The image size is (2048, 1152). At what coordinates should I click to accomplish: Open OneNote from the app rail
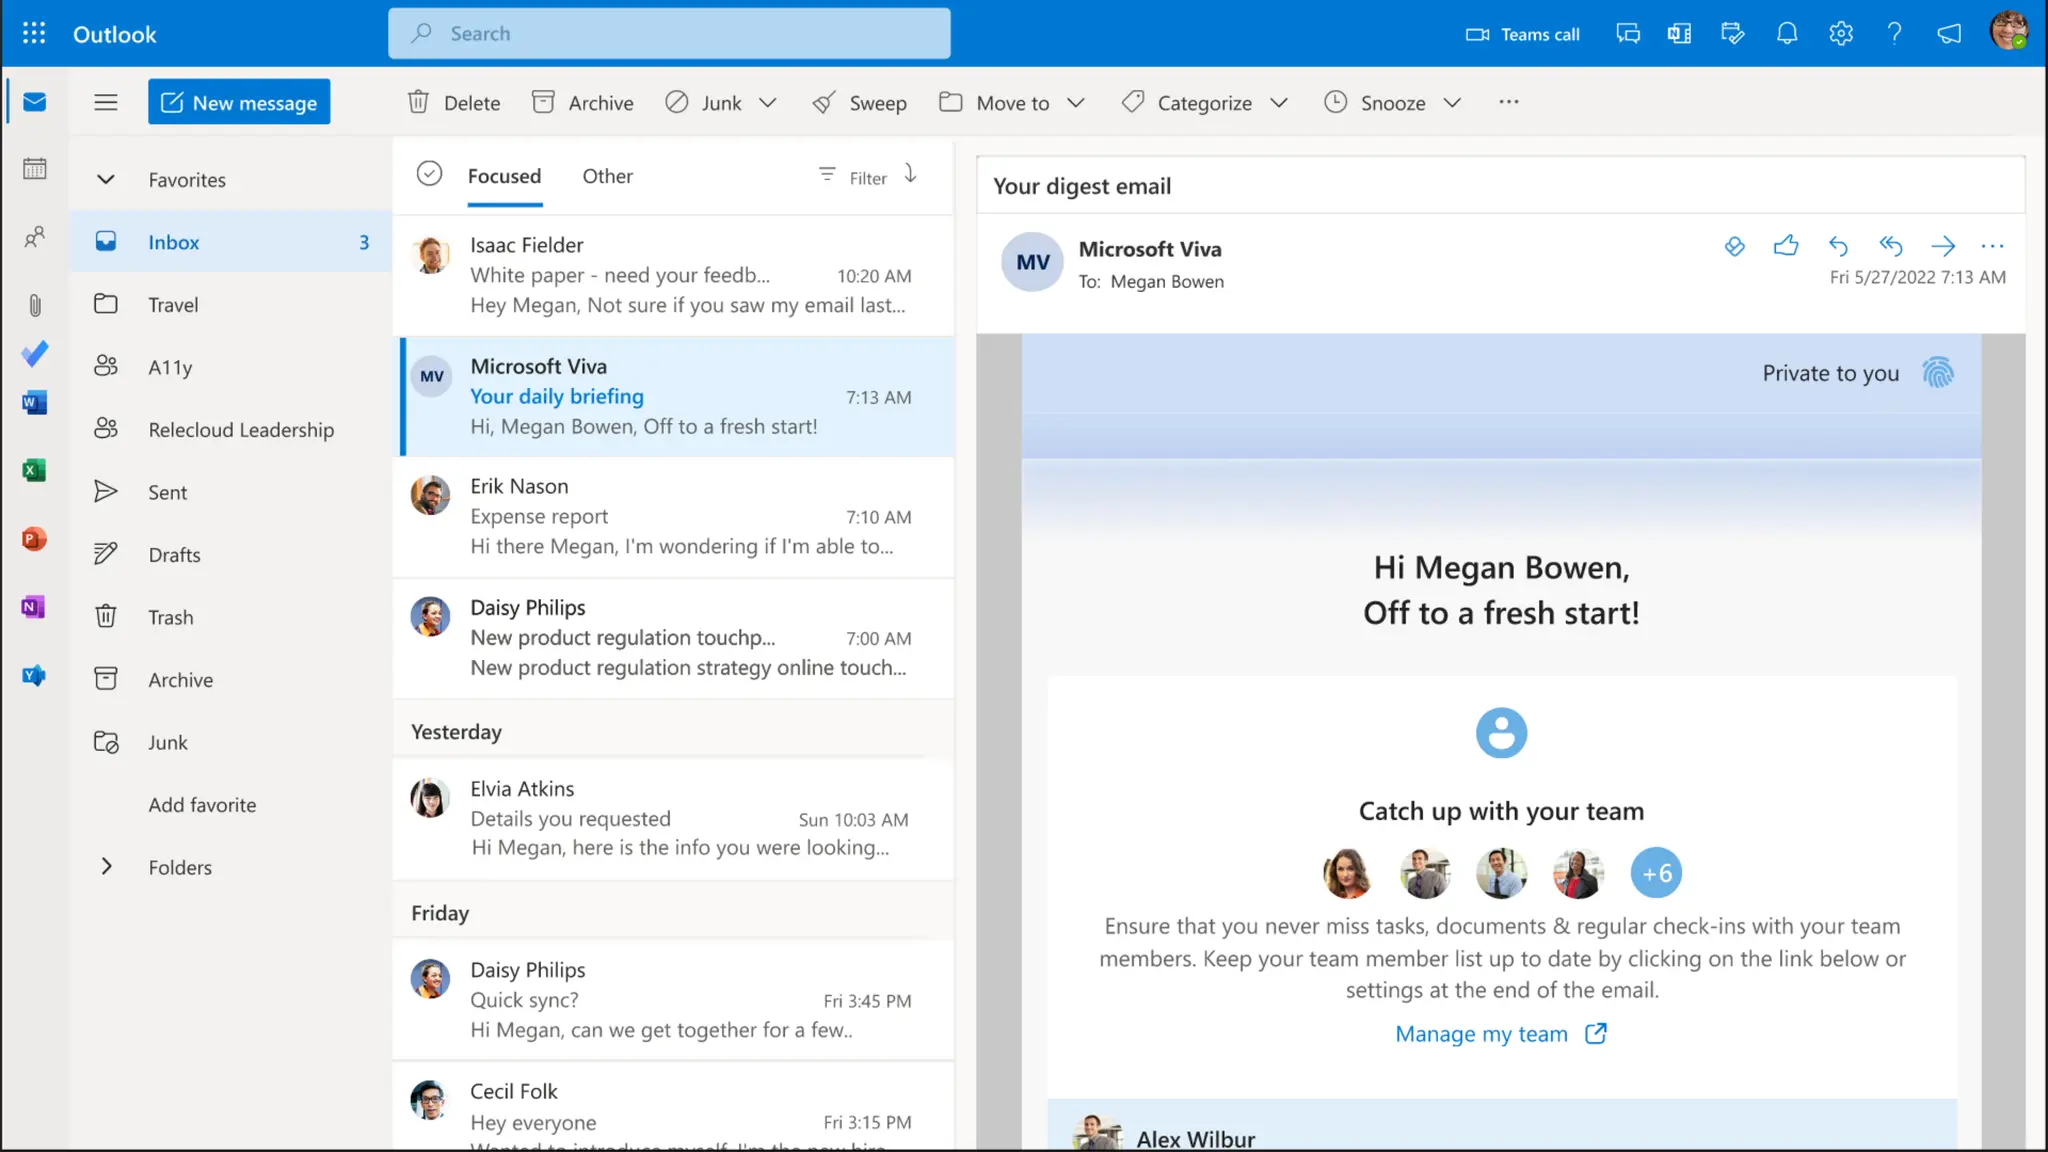[34, 607]
